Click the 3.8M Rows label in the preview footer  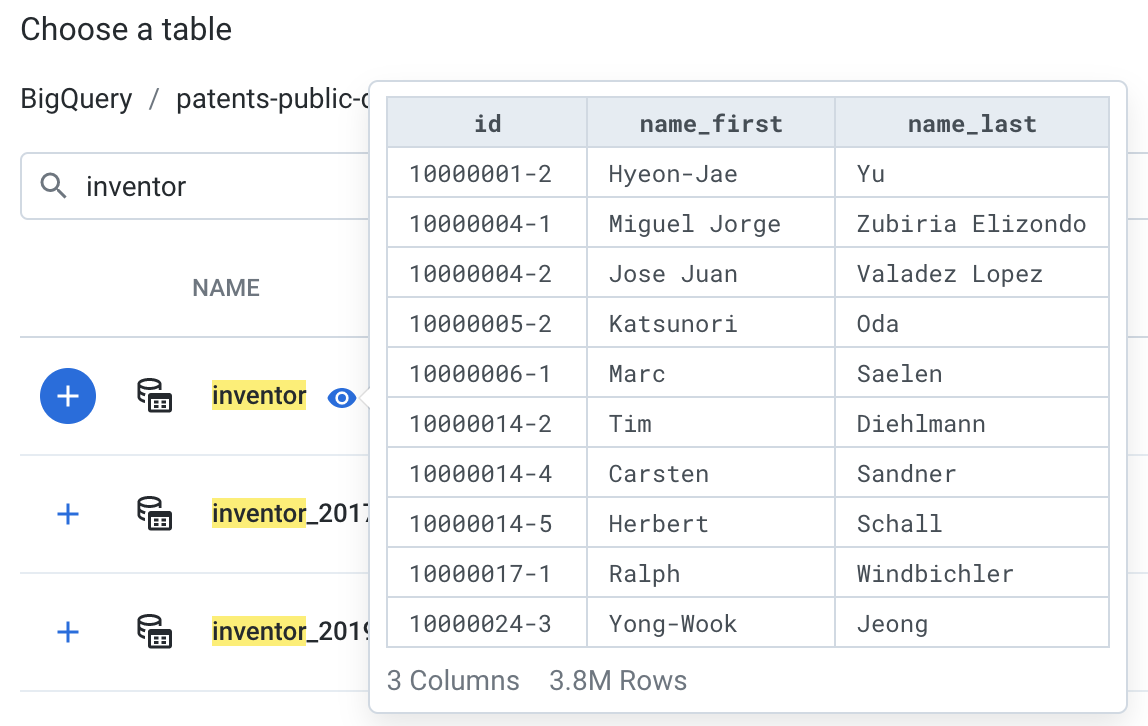point(618,681)
